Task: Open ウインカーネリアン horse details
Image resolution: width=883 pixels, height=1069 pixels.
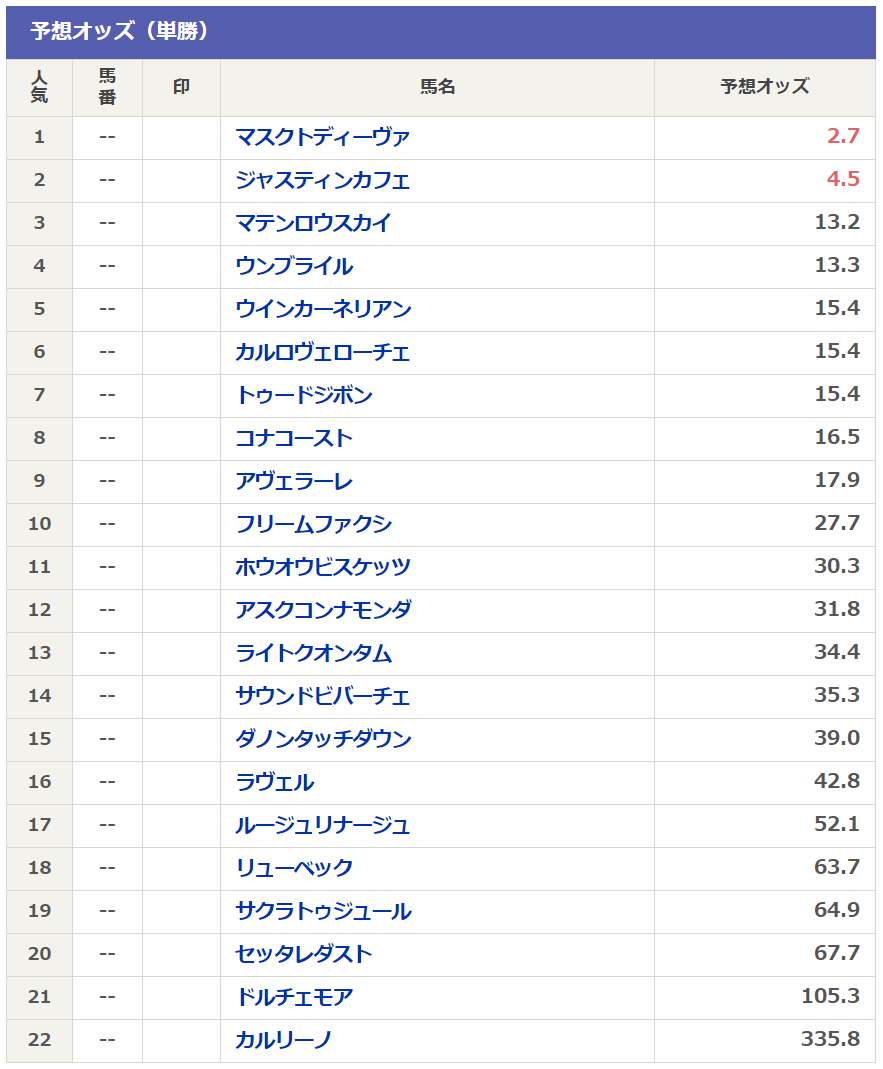Action: point(323,309)
